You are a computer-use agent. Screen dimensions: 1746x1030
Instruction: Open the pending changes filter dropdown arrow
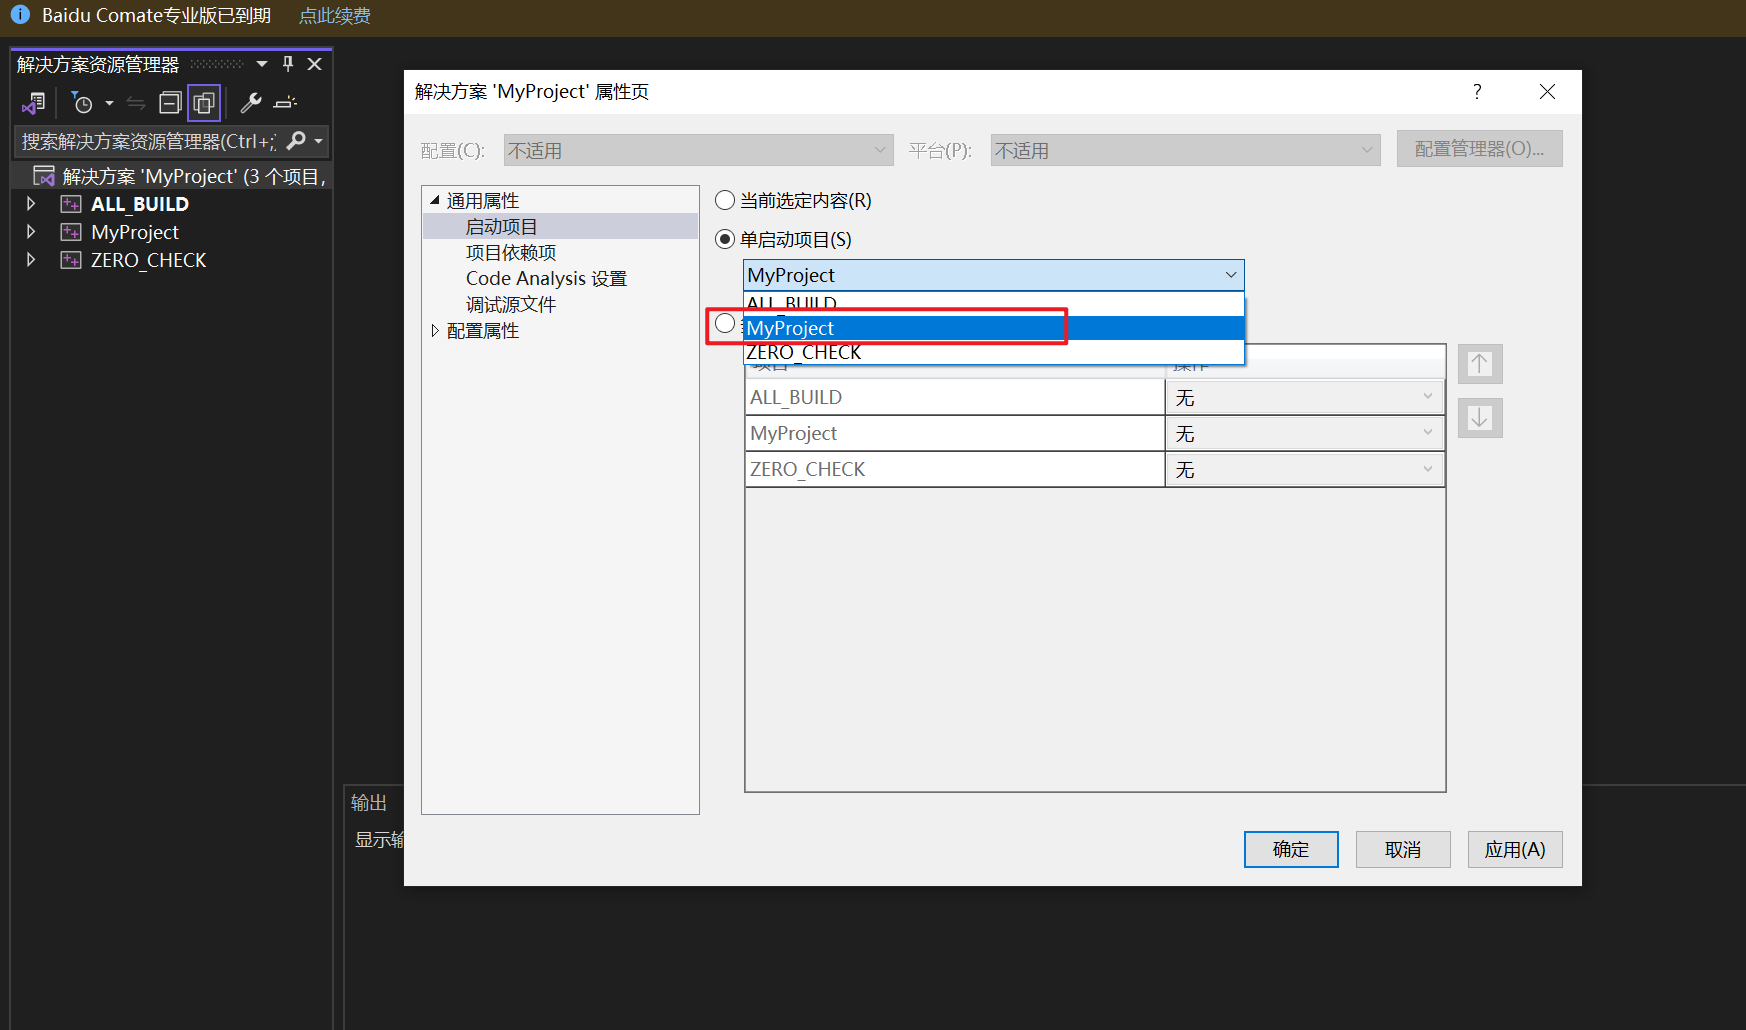tap(109, 103)
